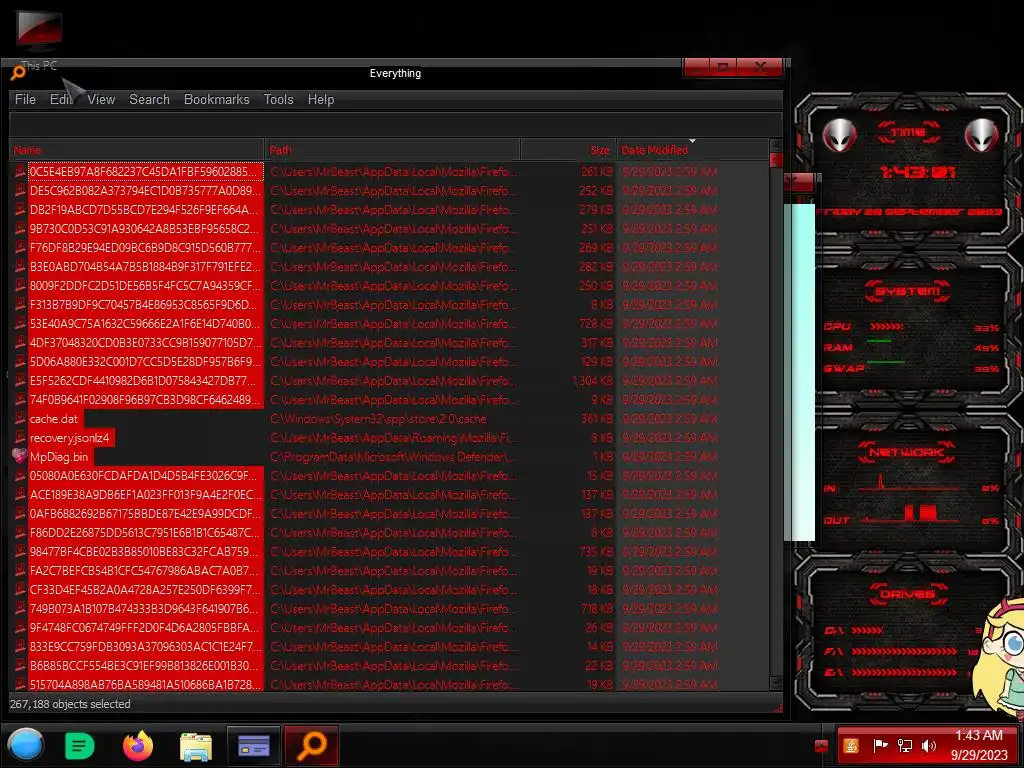The height and width of the screenshot is (768, 1024).
Task: Select file 749B073A1B107B474333B3D9643F641907B6
Action: 145,609
